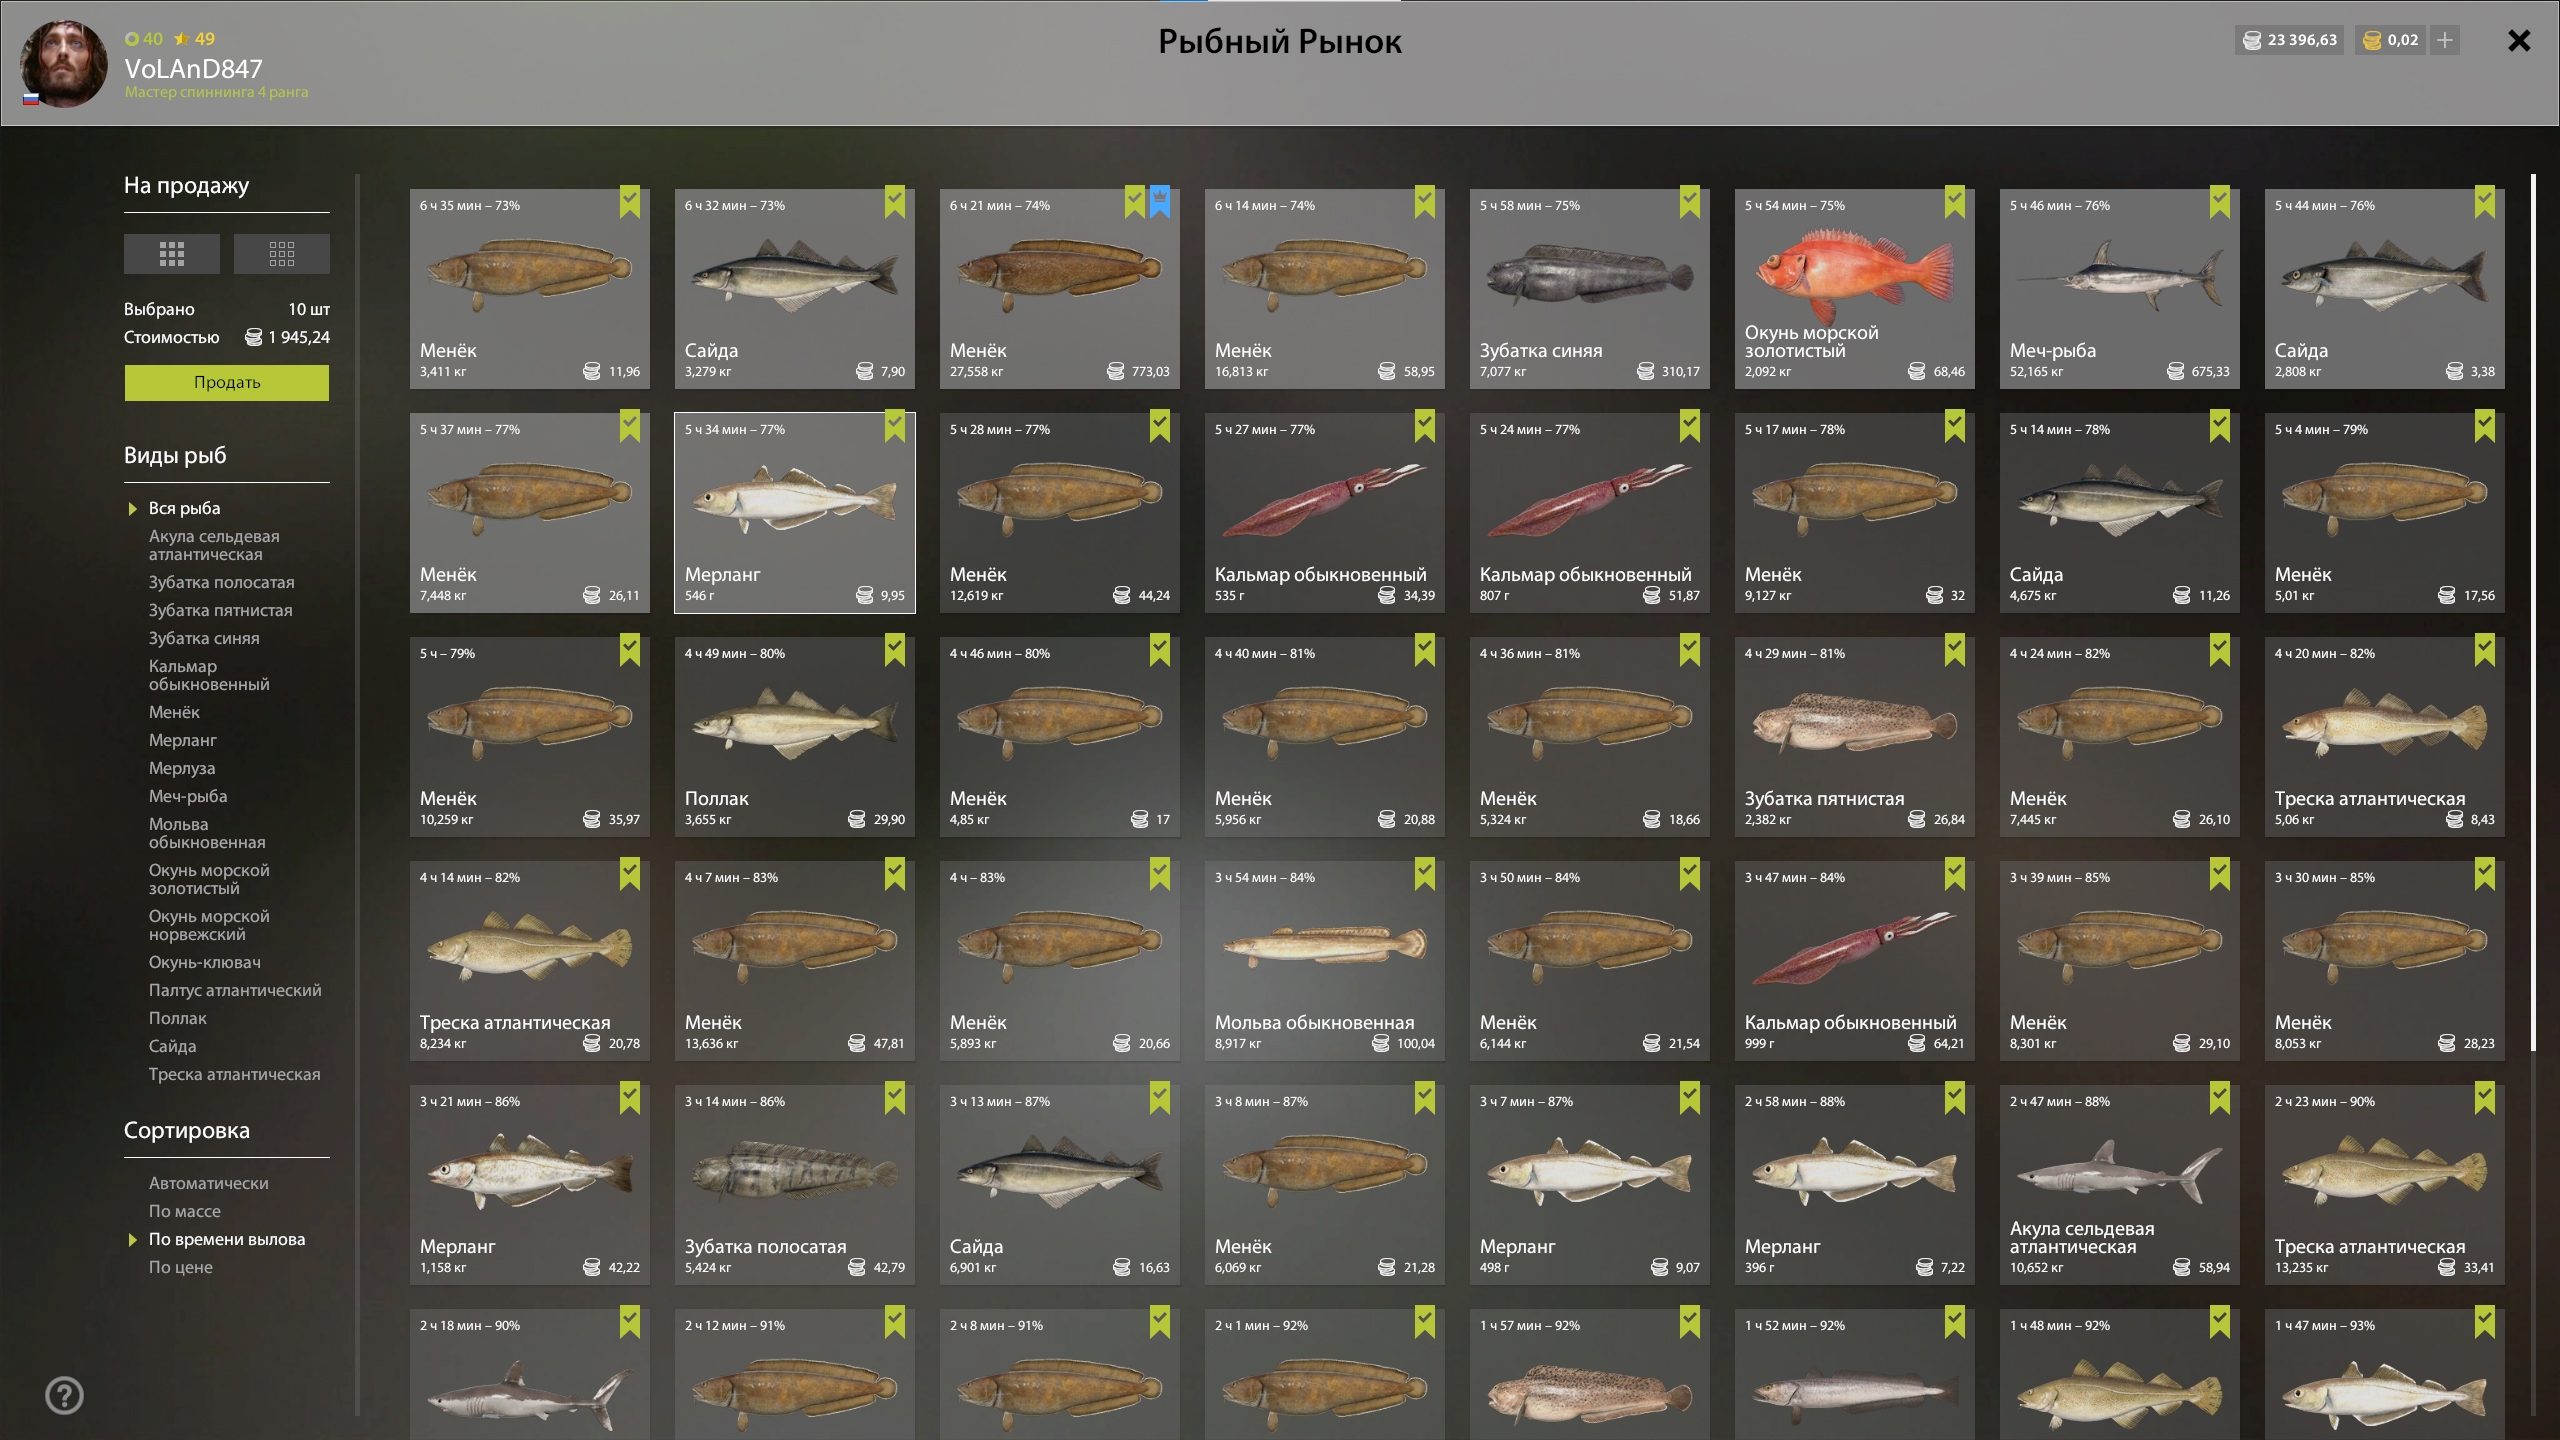2560x1440 pixels.
Task: Select sorting По цене
Action: (x=181, y=1267)
